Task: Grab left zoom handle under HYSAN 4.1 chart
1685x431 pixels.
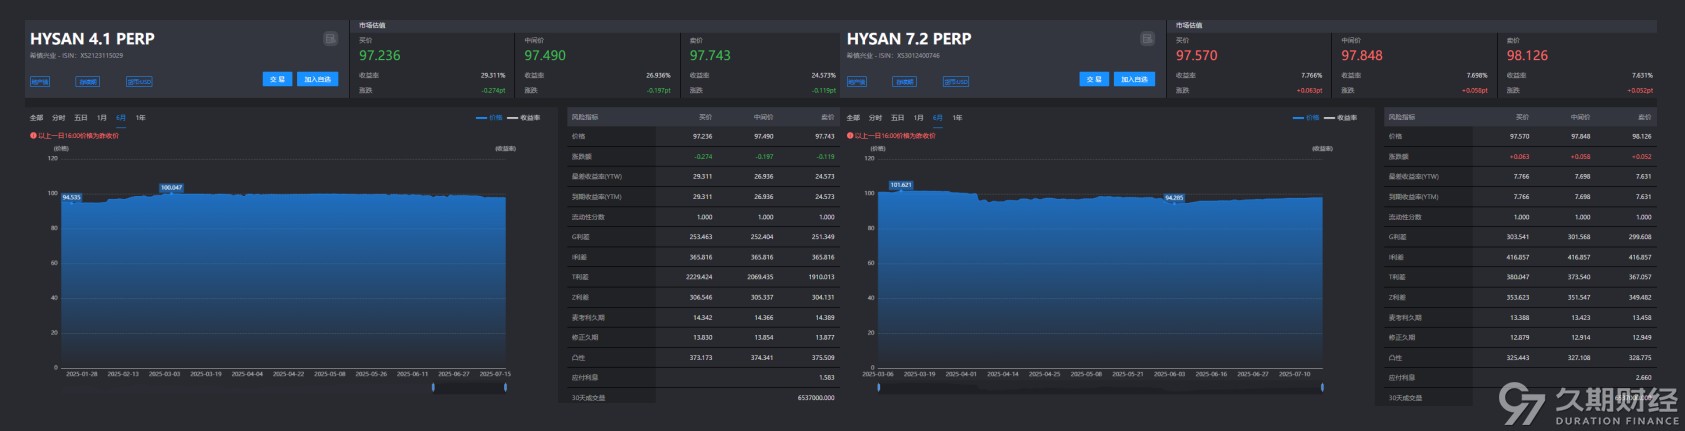Action: point(433,387)
